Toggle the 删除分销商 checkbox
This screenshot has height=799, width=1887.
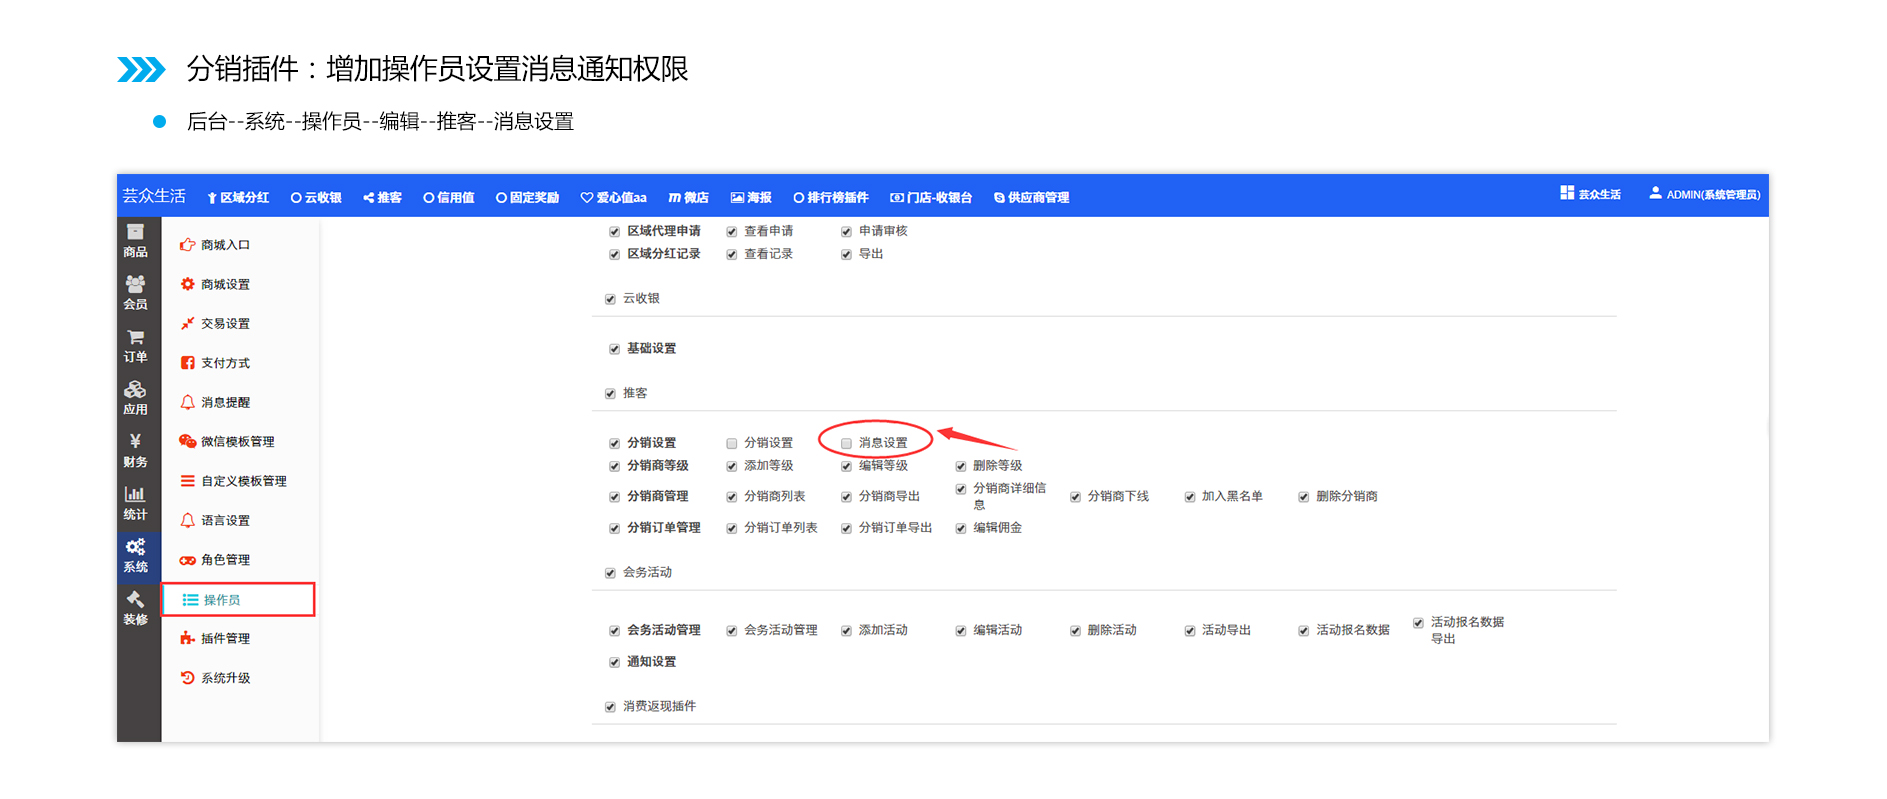click(x=1304, y=497)
